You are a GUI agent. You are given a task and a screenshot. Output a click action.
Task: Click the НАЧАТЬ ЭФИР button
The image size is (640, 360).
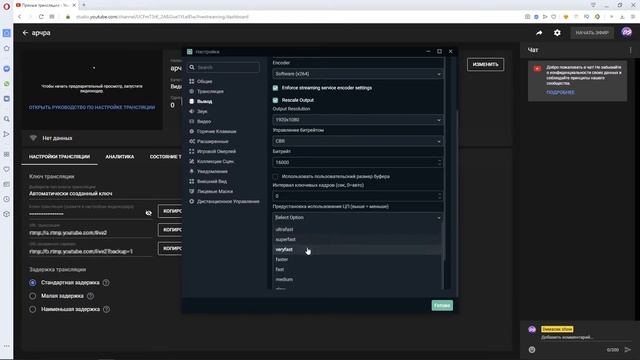coord(592,33)
